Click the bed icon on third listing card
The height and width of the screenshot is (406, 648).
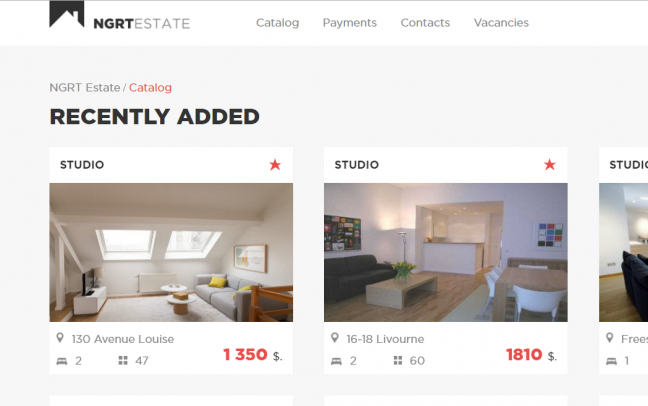pos(611,360)
